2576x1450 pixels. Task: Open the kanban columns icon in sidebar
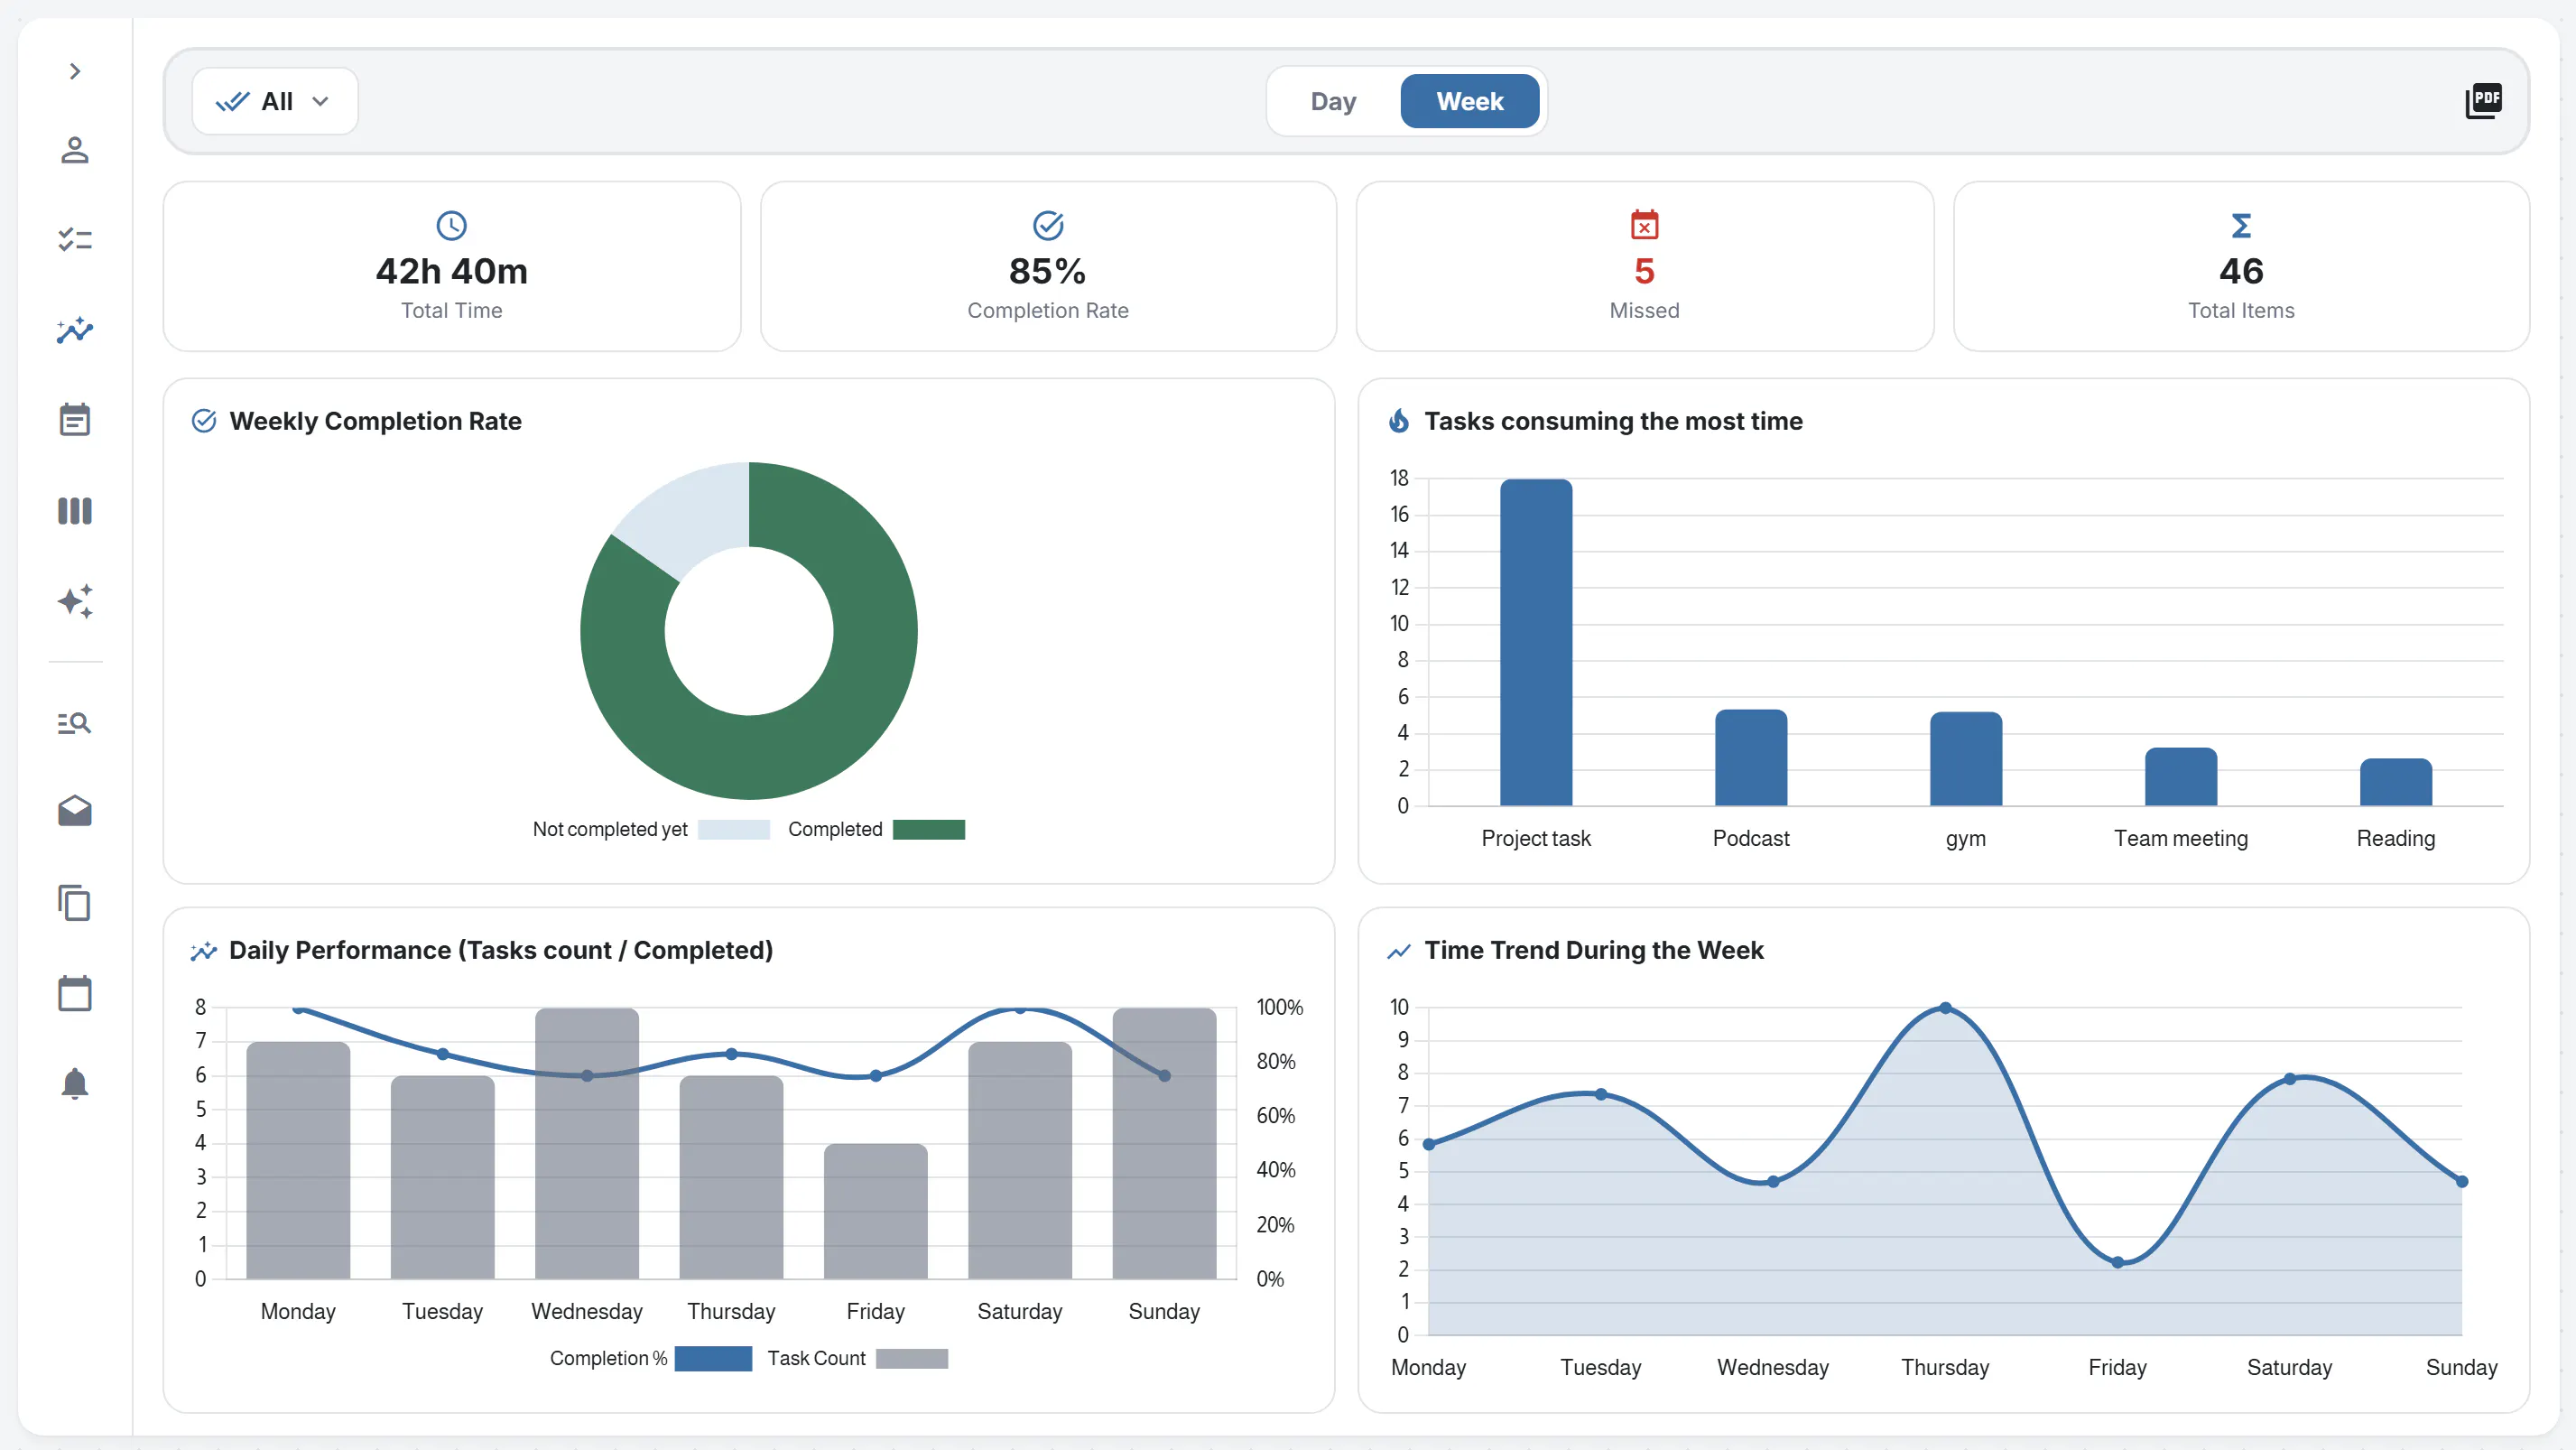[x=75, y=511]
